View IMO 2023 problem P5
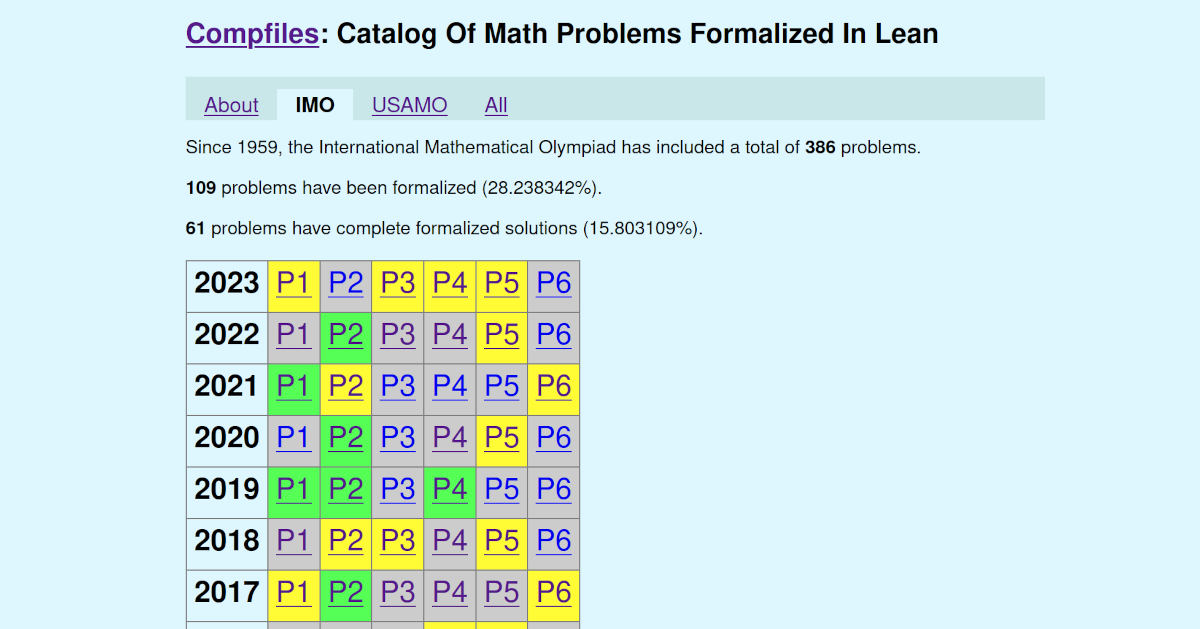 coord(502,283)
